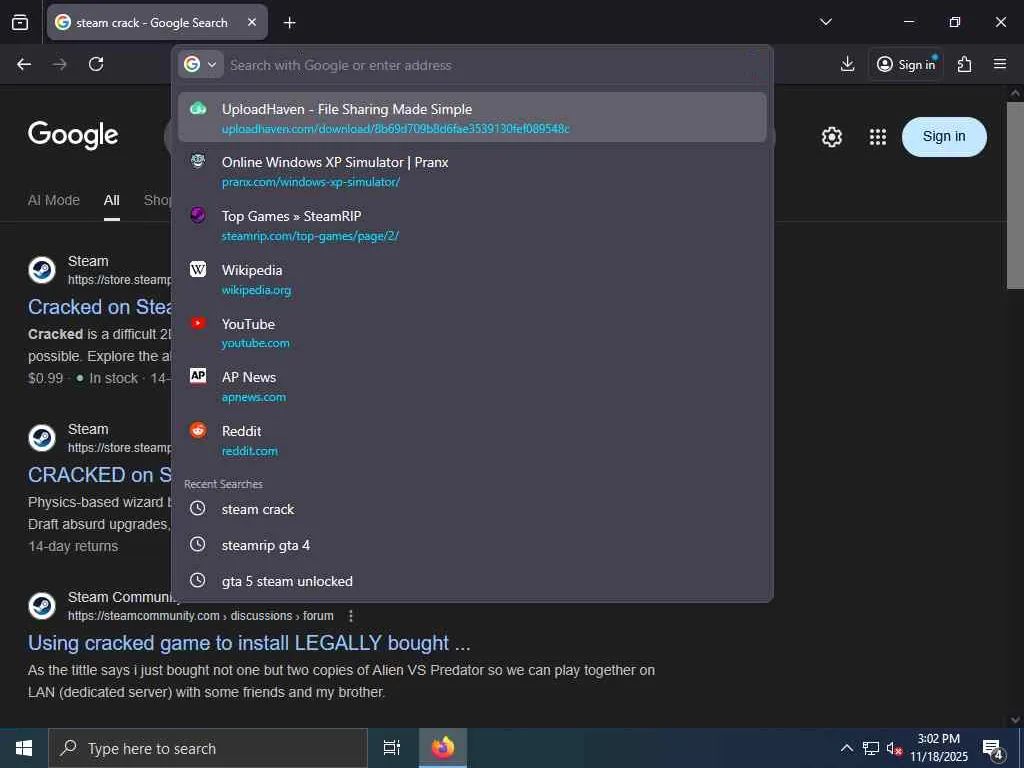This screenshot has height=768, width=1024.
Task: Open the Extensions puzzle icon
Action: pos(965,64)
